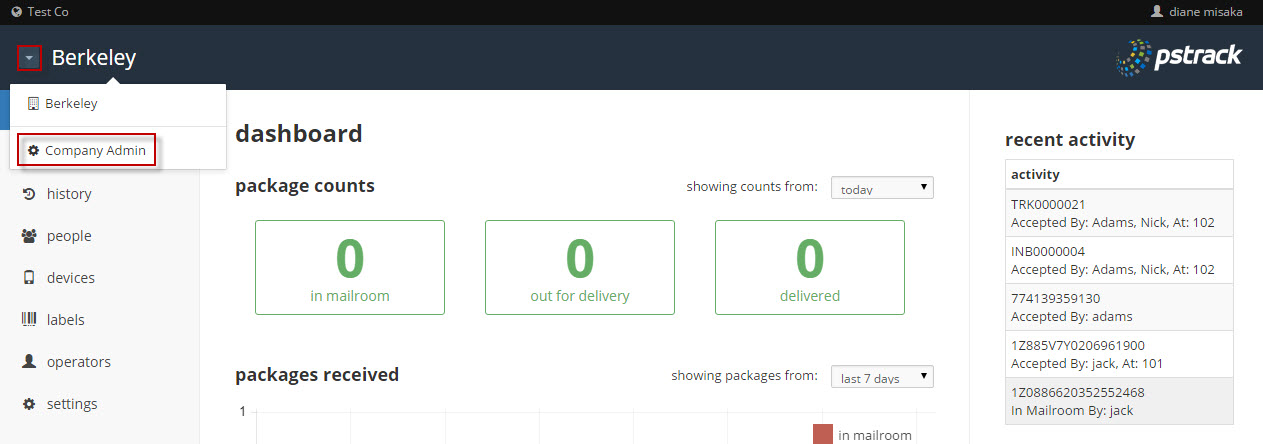This screenshot has height=444, width=1263.
Task: Click the globe icon beside Test Co
Action: click(x=16, y=12)
